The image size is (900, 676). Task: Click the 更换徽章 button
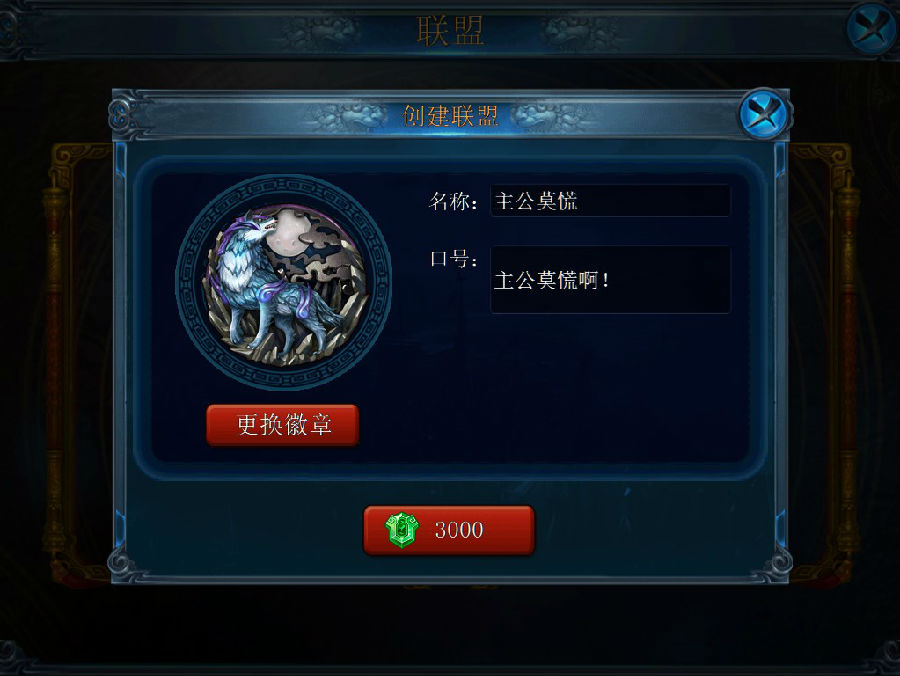283,425
